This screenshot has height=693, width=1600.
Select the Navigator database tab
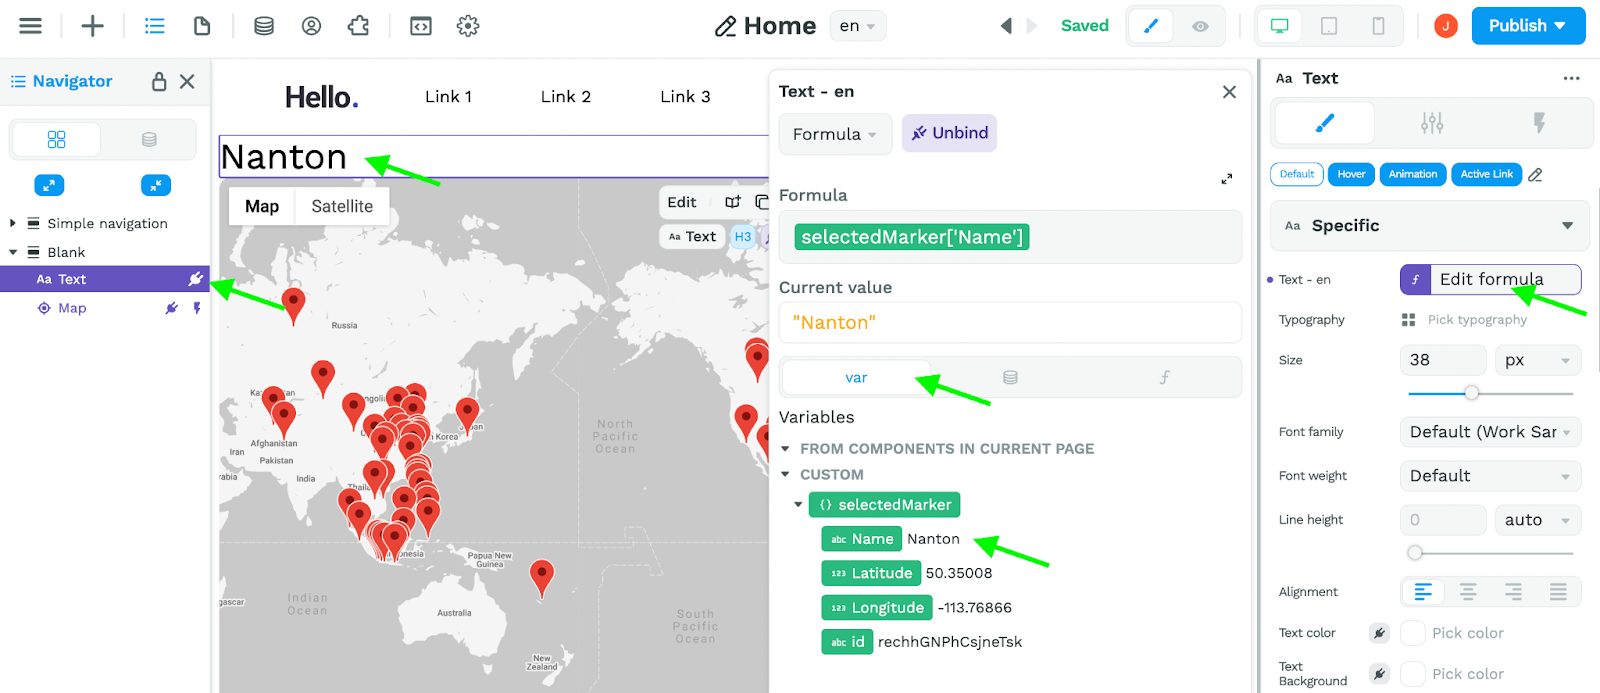(x=149, y=139)
